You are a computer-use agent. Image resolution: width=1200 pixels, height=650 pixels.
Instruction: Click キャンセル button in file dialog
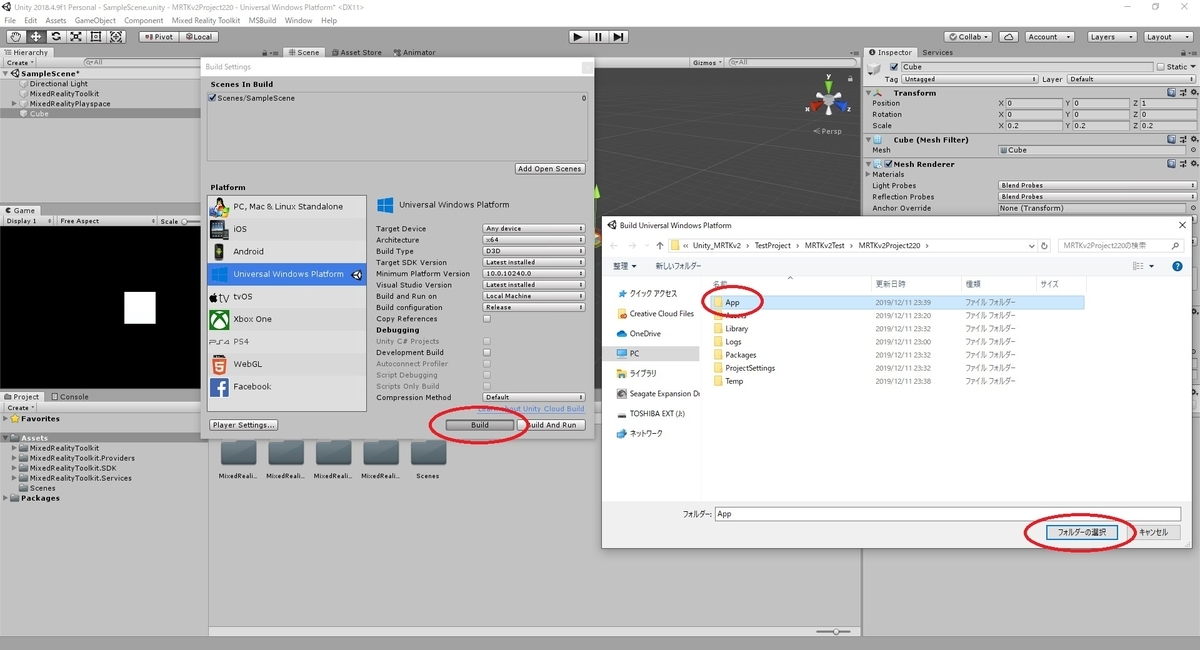(x=1153, y=532)
